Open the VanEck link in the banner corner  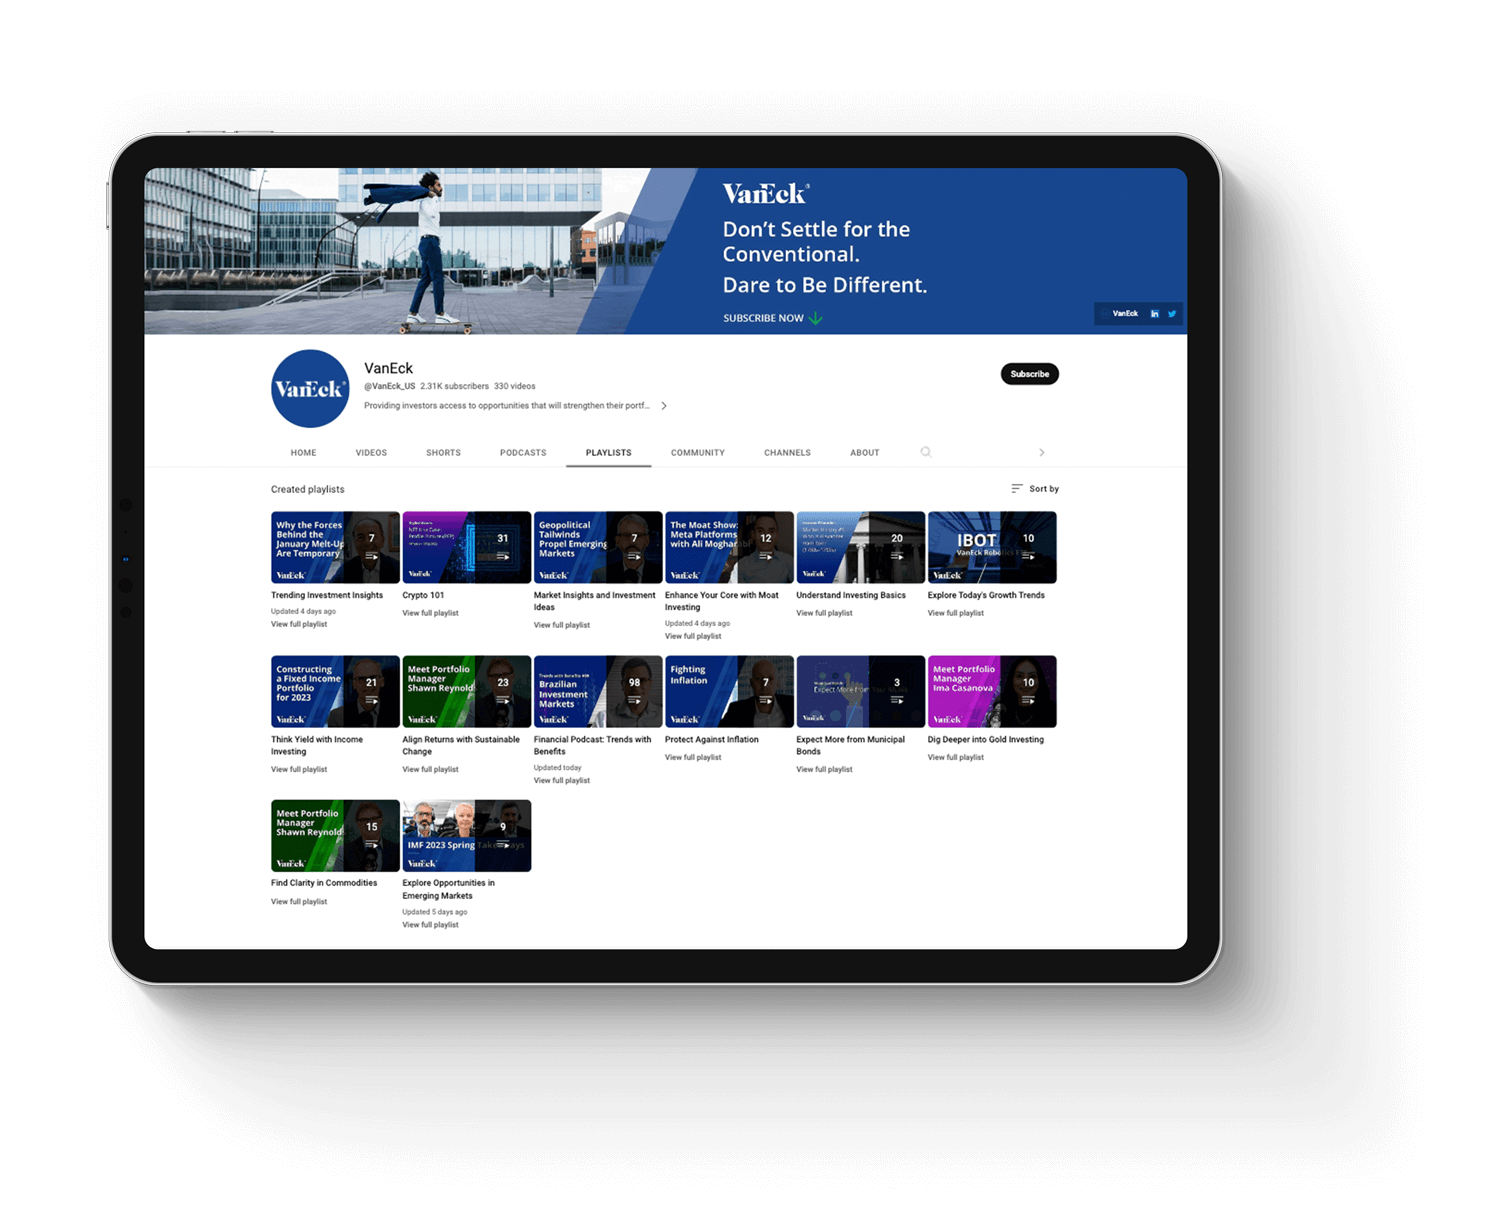tap(1125, 314)
